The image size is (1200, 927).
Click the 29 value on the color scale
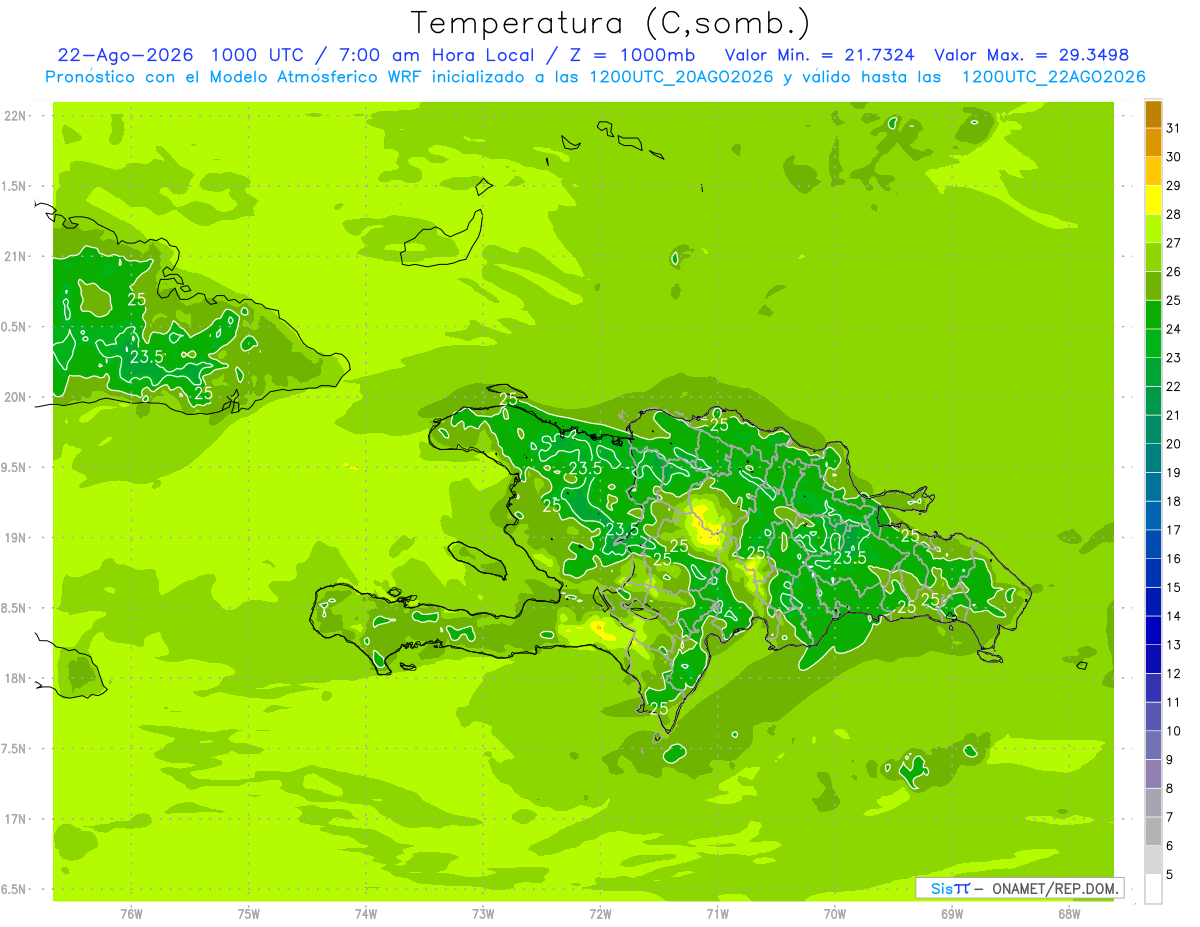coord(1174,185)
